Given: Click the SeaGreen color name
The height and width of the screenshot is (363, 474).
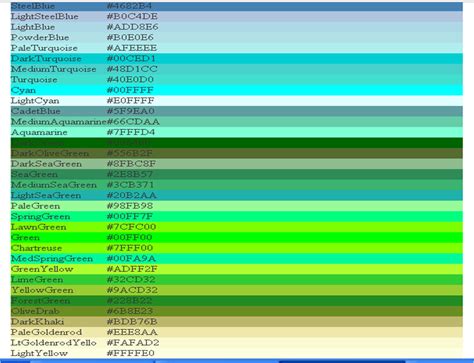Looking at the screenshot, I should coord(34,175).
